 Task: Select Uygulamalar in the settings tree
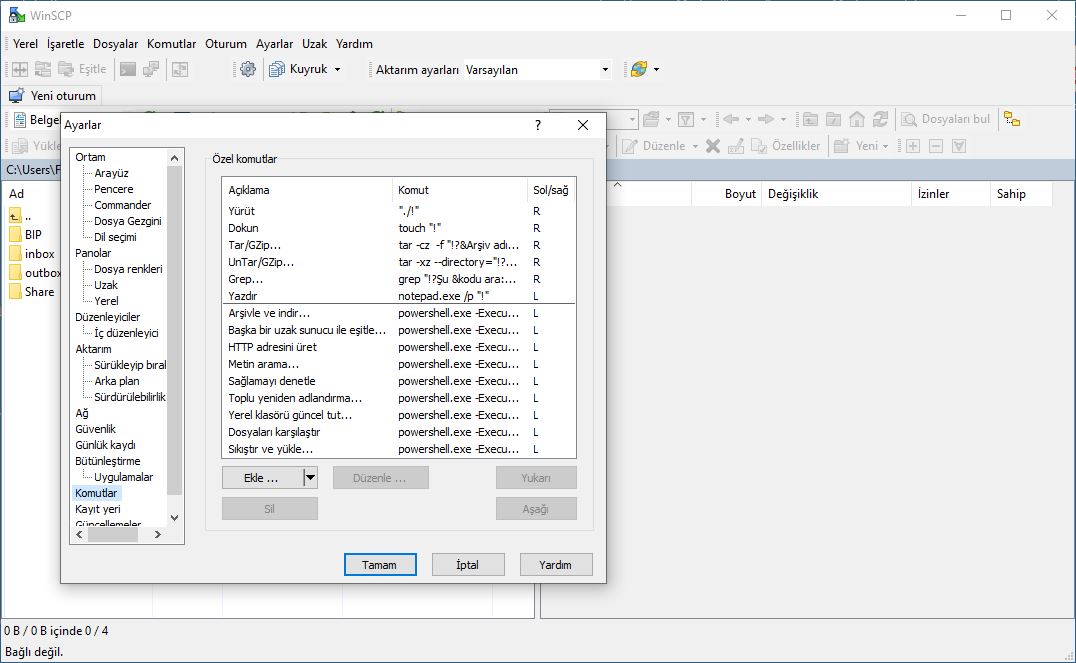pyautogui.click(x=124, y=477)
